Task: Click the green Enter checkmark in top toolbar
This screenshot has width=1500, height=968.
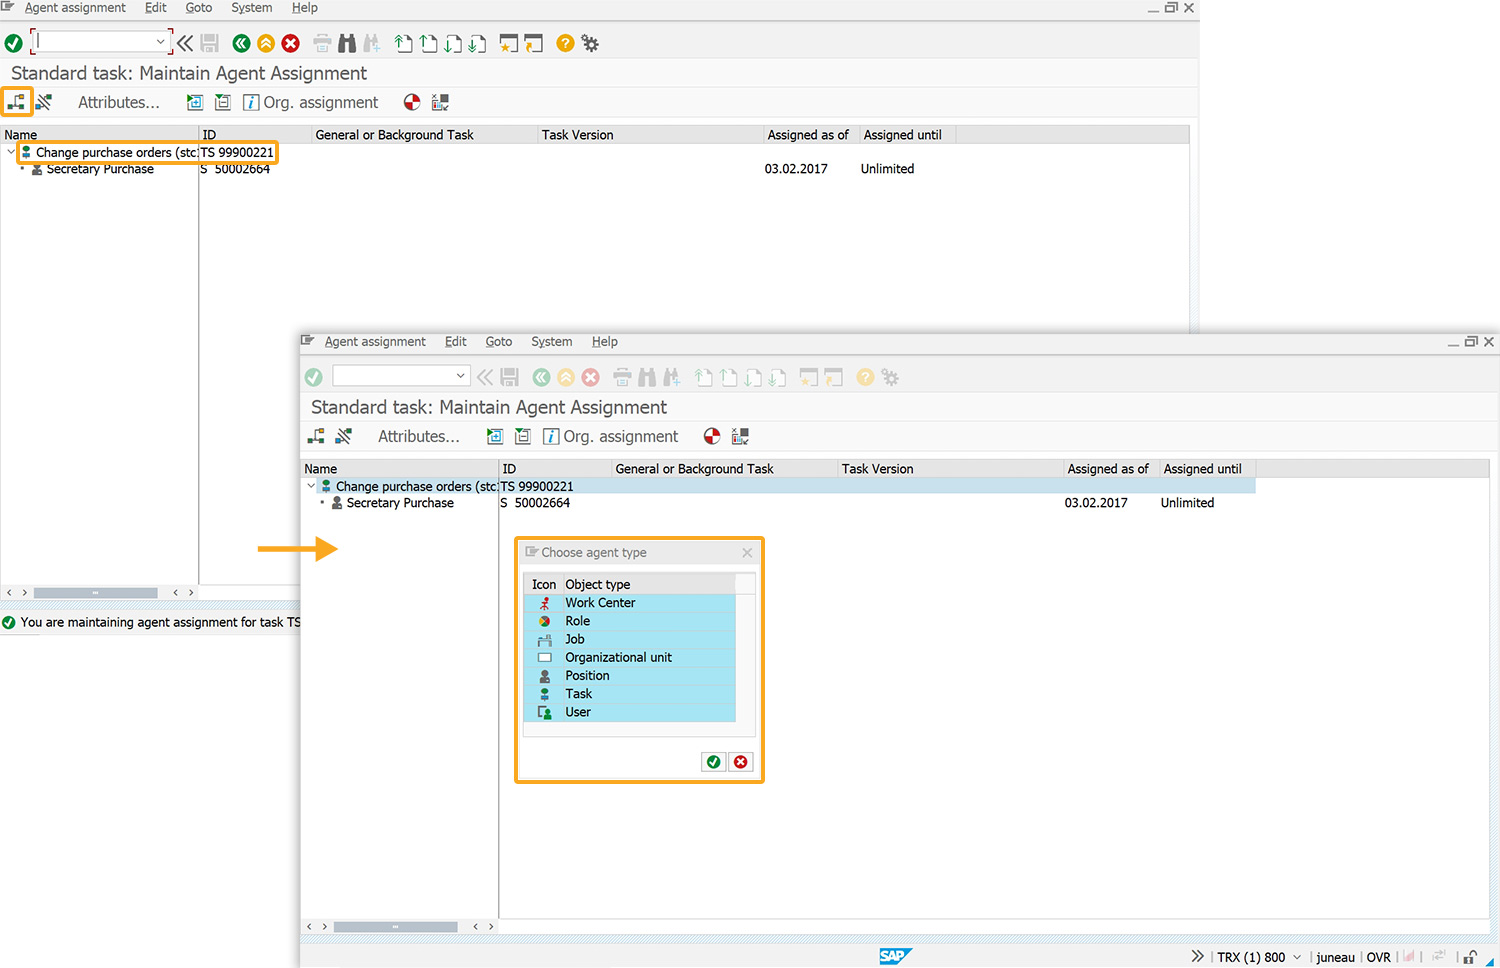Action: click(14, 43)
